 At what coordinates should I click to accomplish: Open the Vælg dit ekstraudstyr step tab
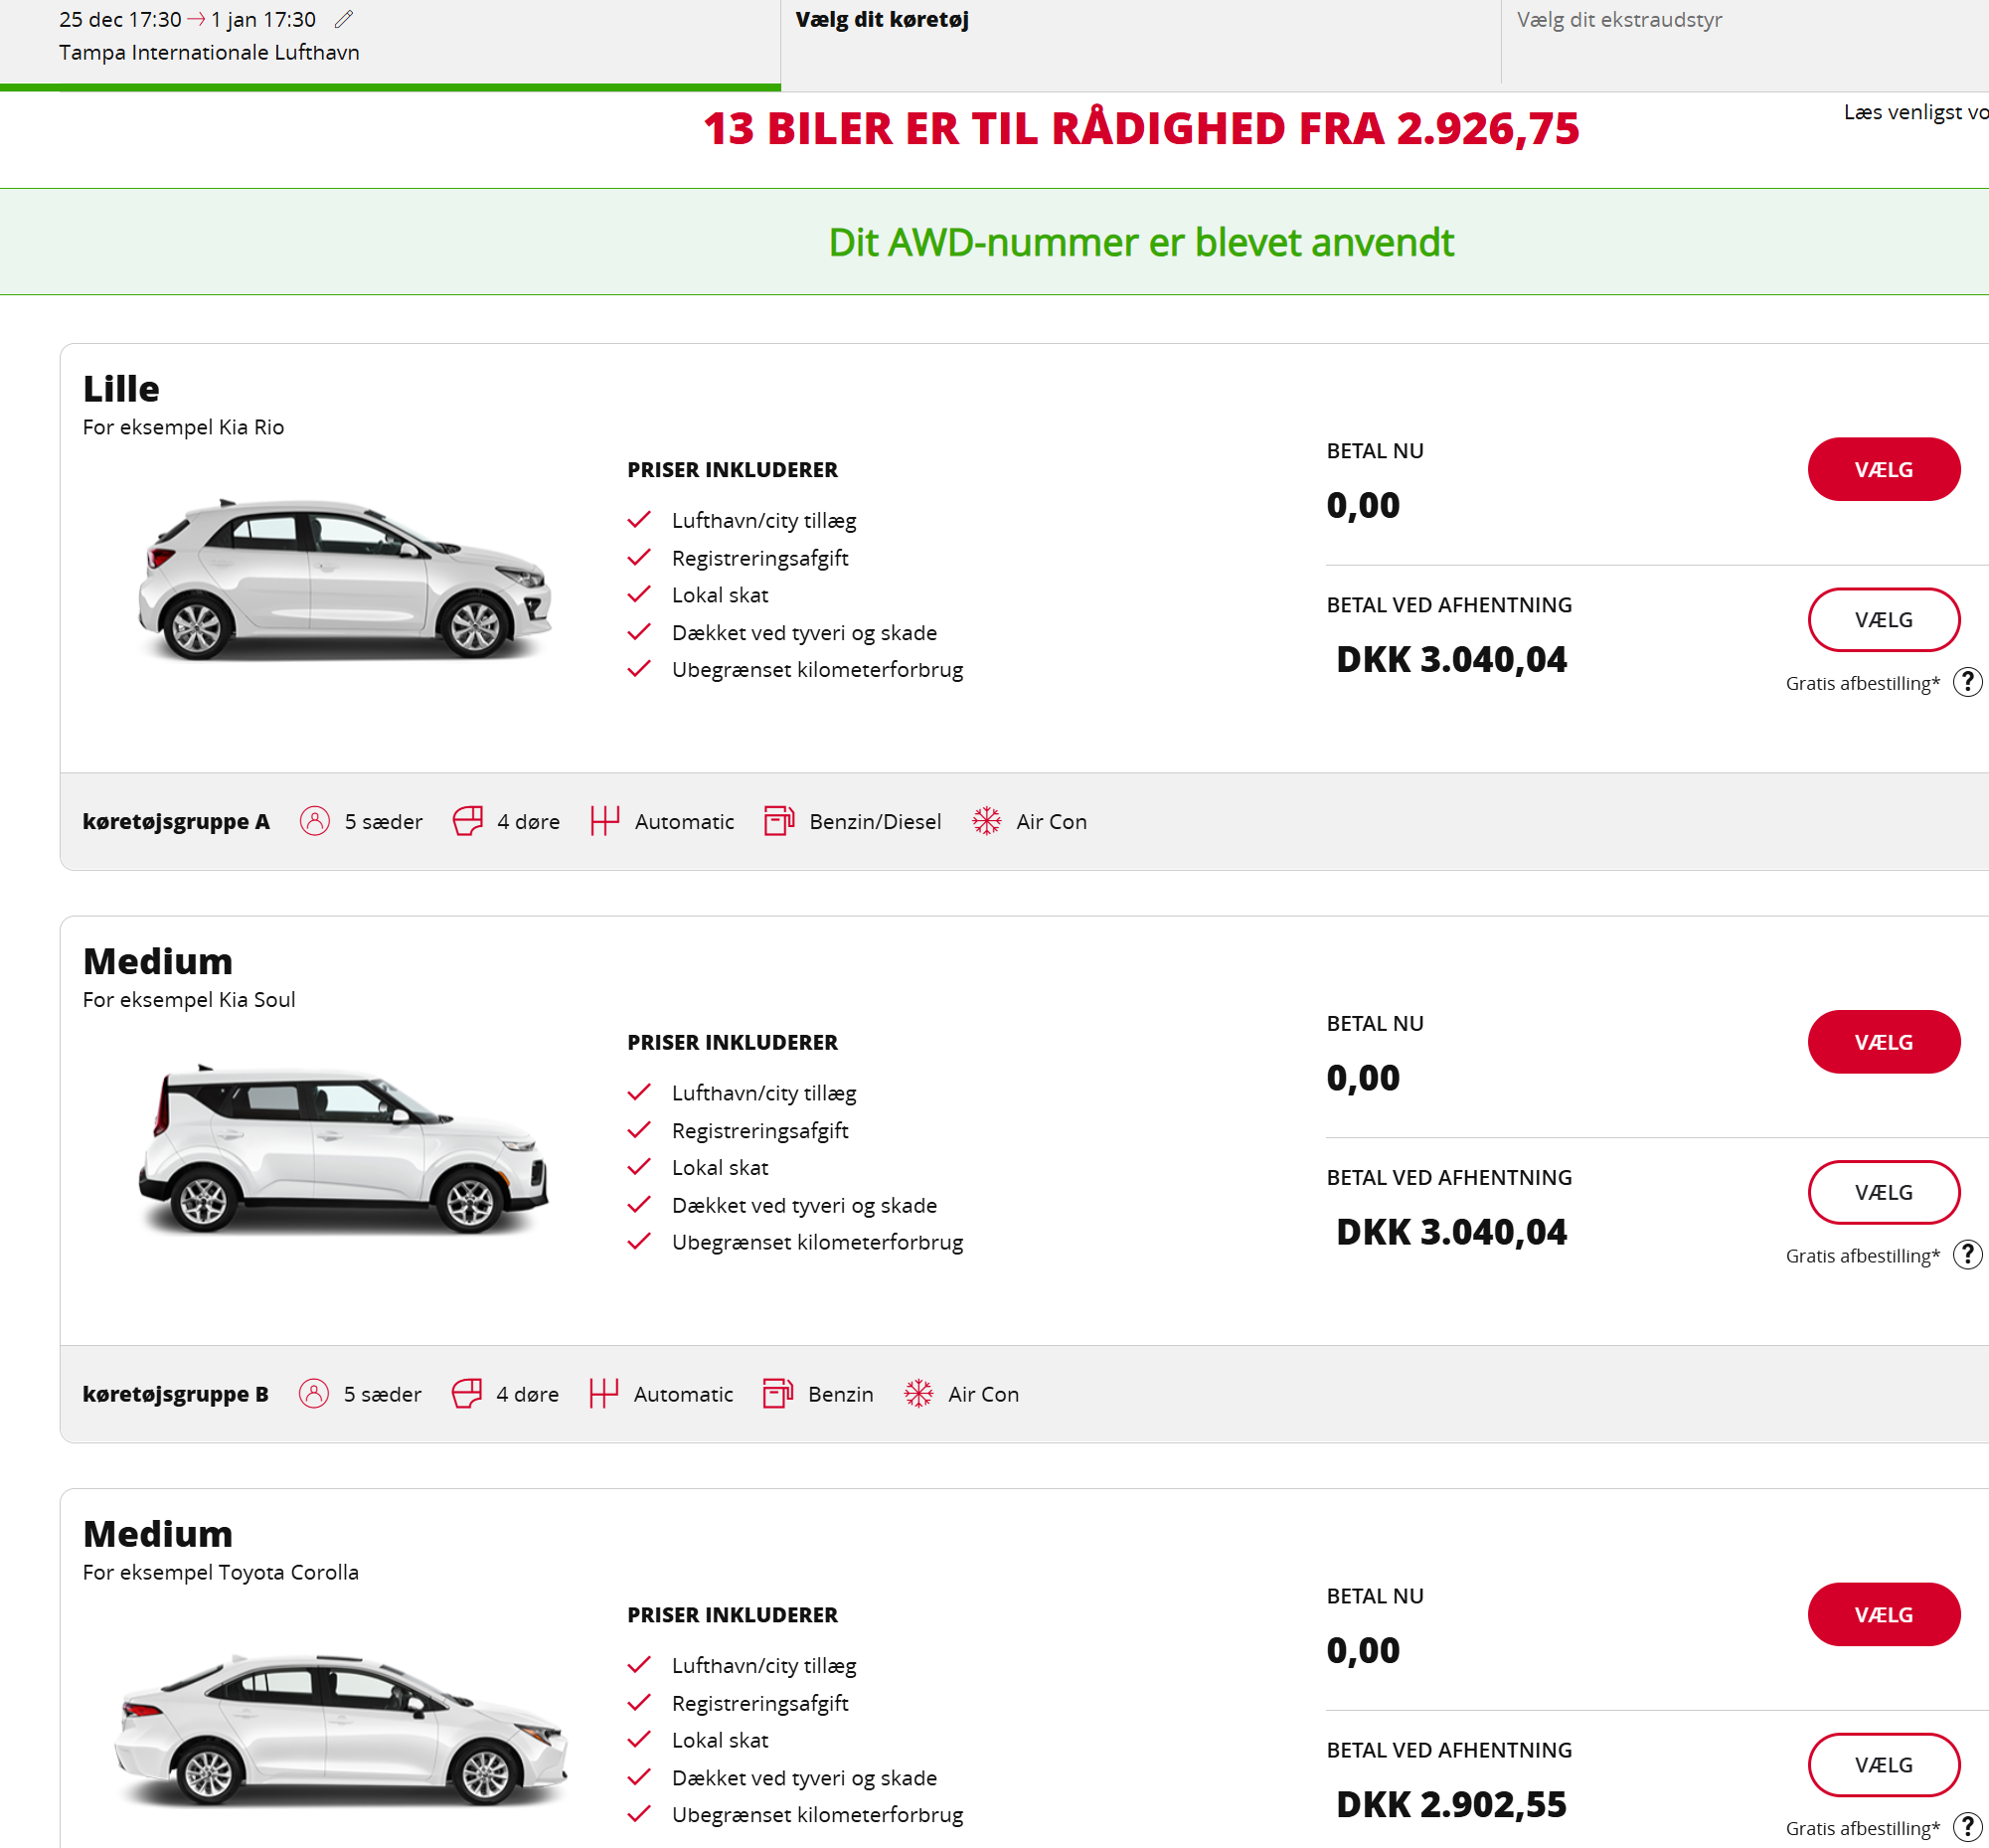pyautogui.click(x=1619, y=20)
